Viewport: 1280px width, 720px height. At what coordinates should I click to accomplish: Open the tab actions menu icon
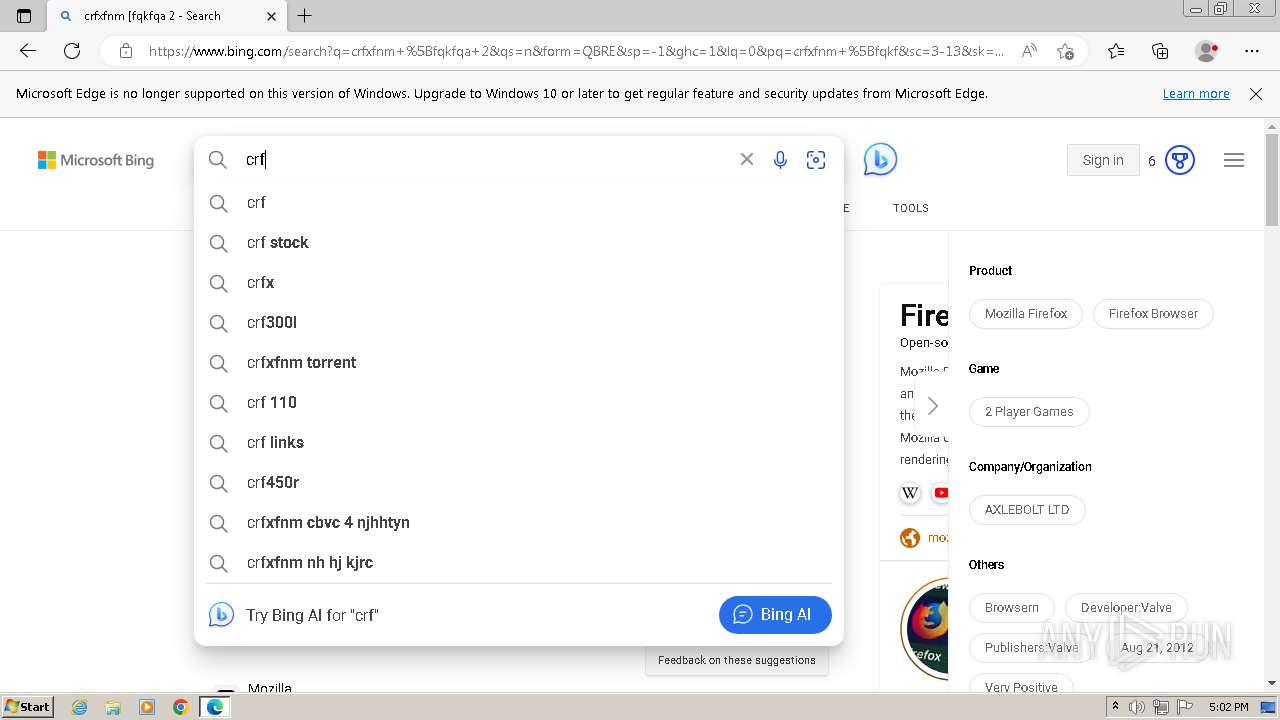pyautogui.click(x=24, y=16)
